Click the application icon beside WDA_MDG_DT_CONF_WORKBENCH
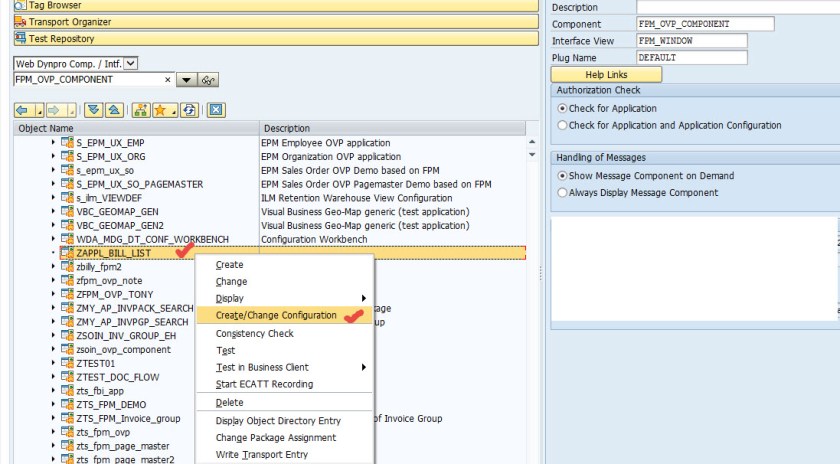This screenshot has height=464, width=840. [x=68, y=239]
